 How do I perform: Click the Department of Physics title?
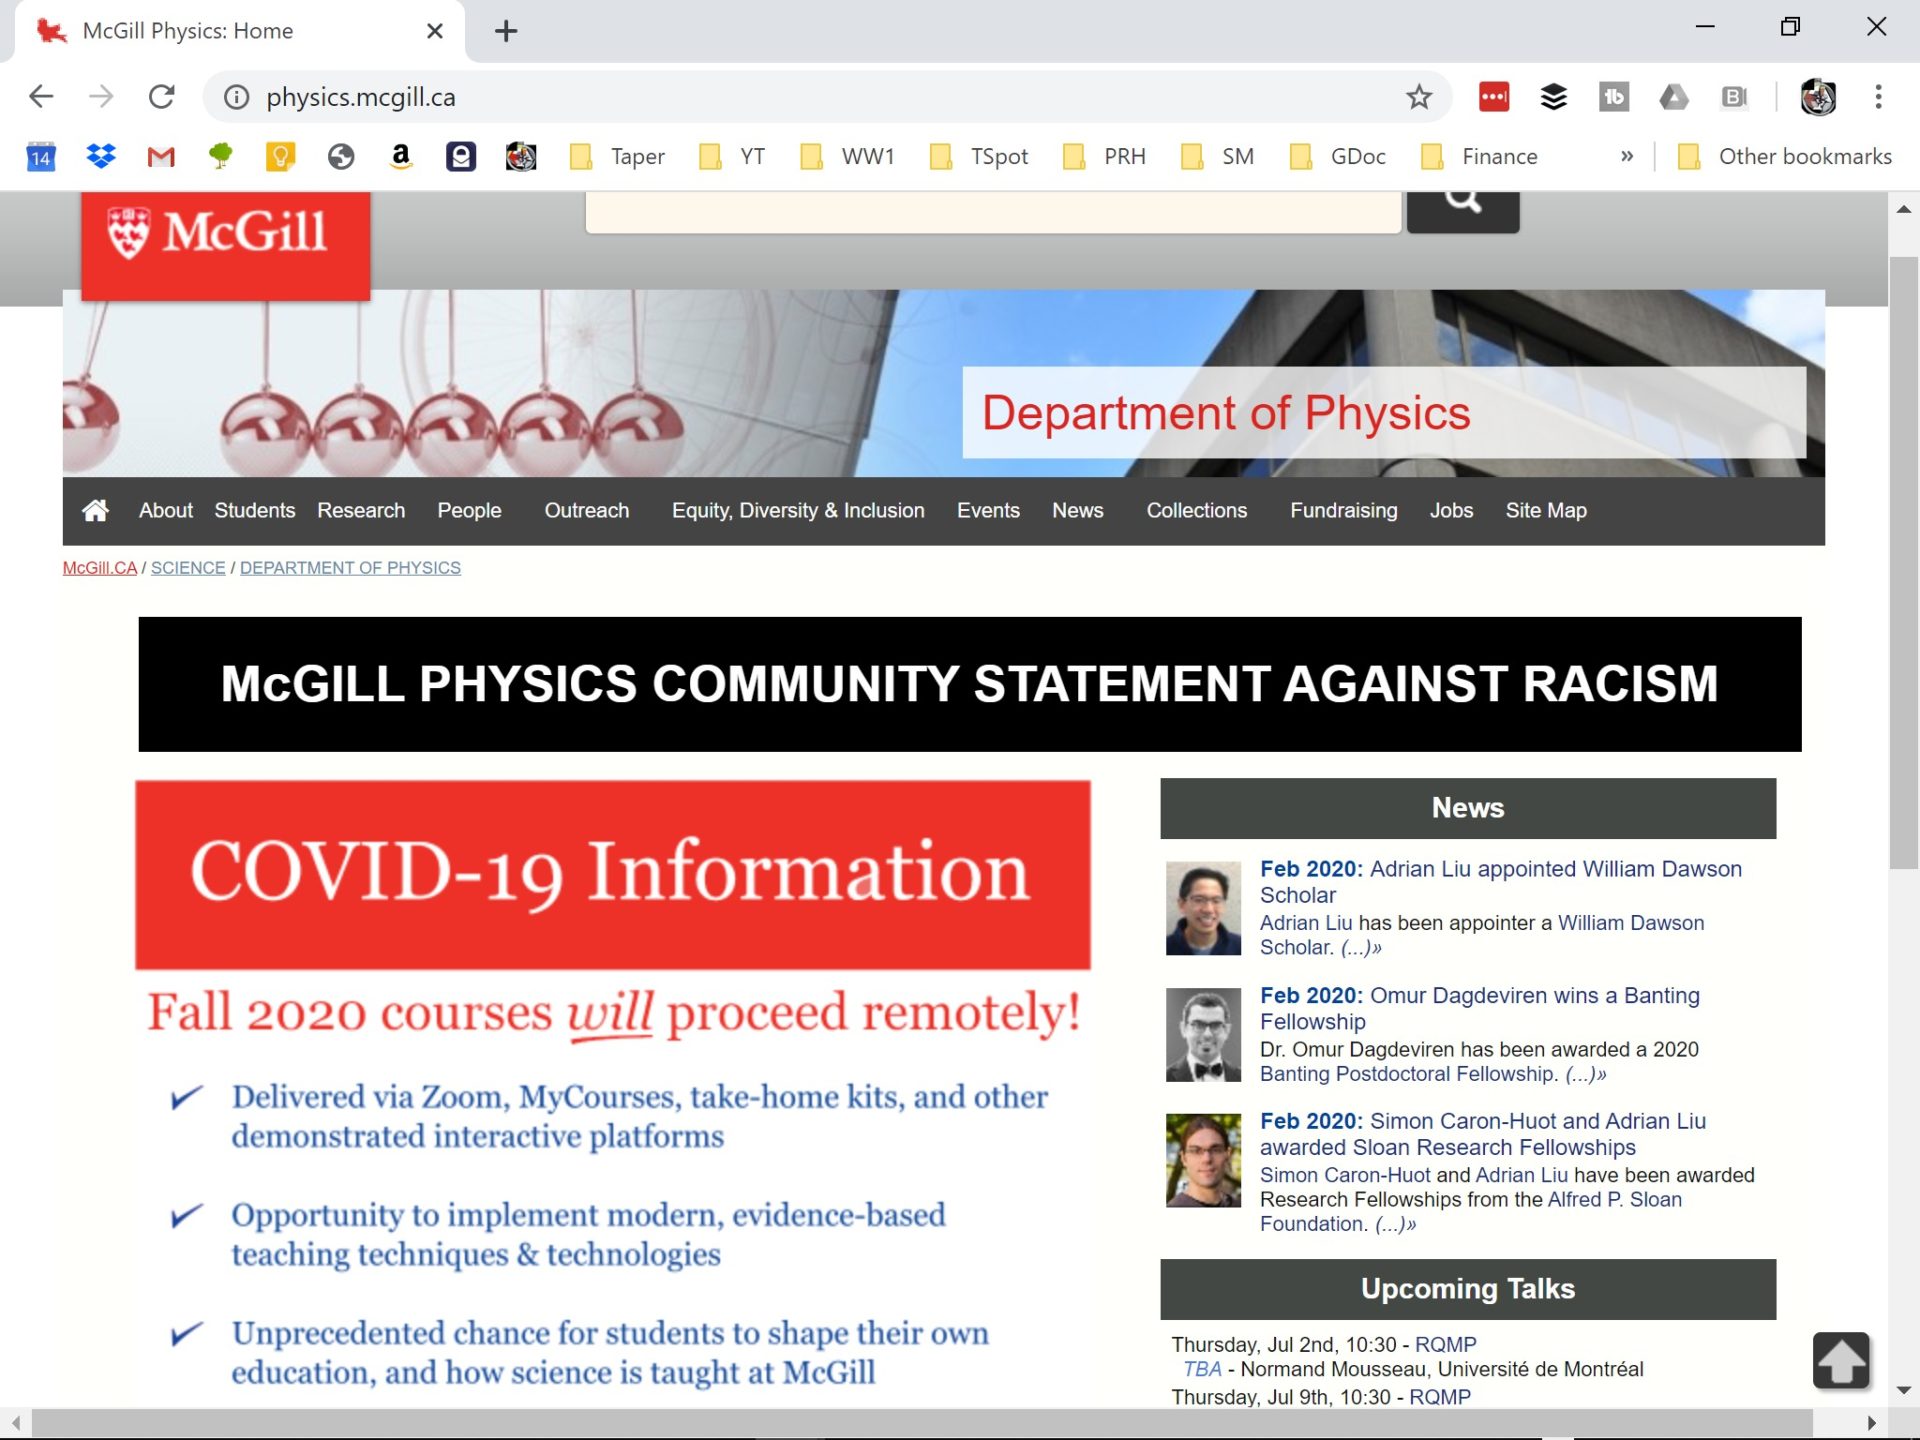coord(1226,413)
